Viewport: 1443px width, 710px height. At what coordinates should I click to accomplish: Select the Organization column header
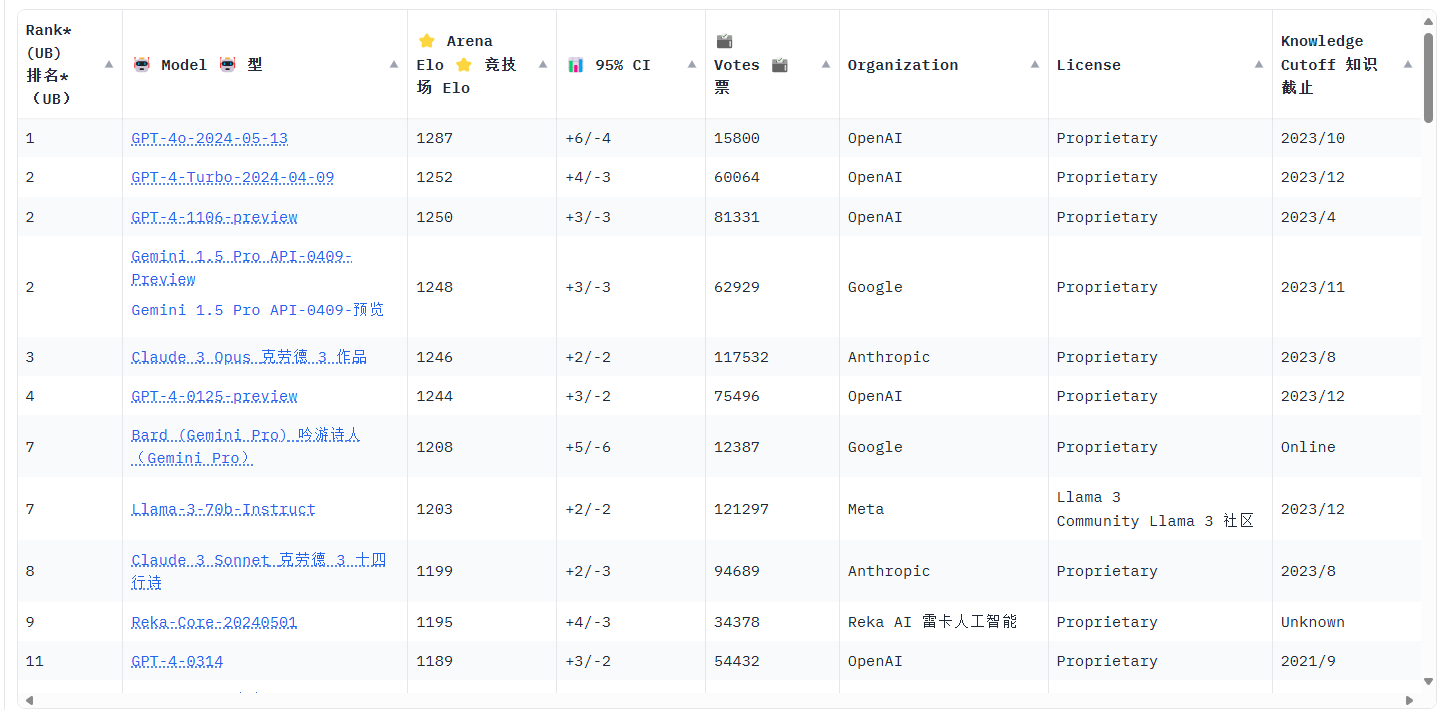click(x=903, y=65)
